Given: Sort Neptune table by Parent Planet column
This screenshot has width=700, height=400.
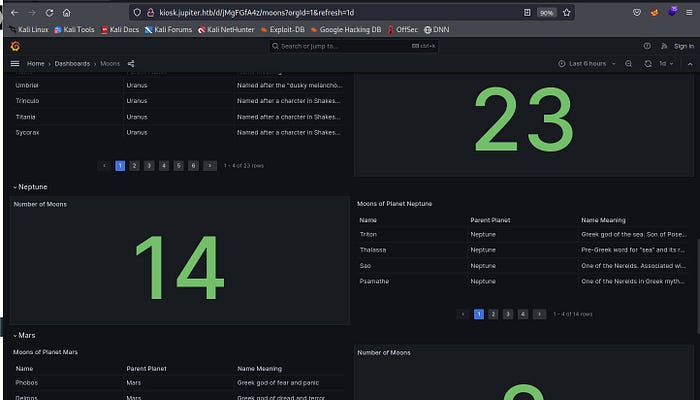Looking at the screenshot, I should pos(490,220).
